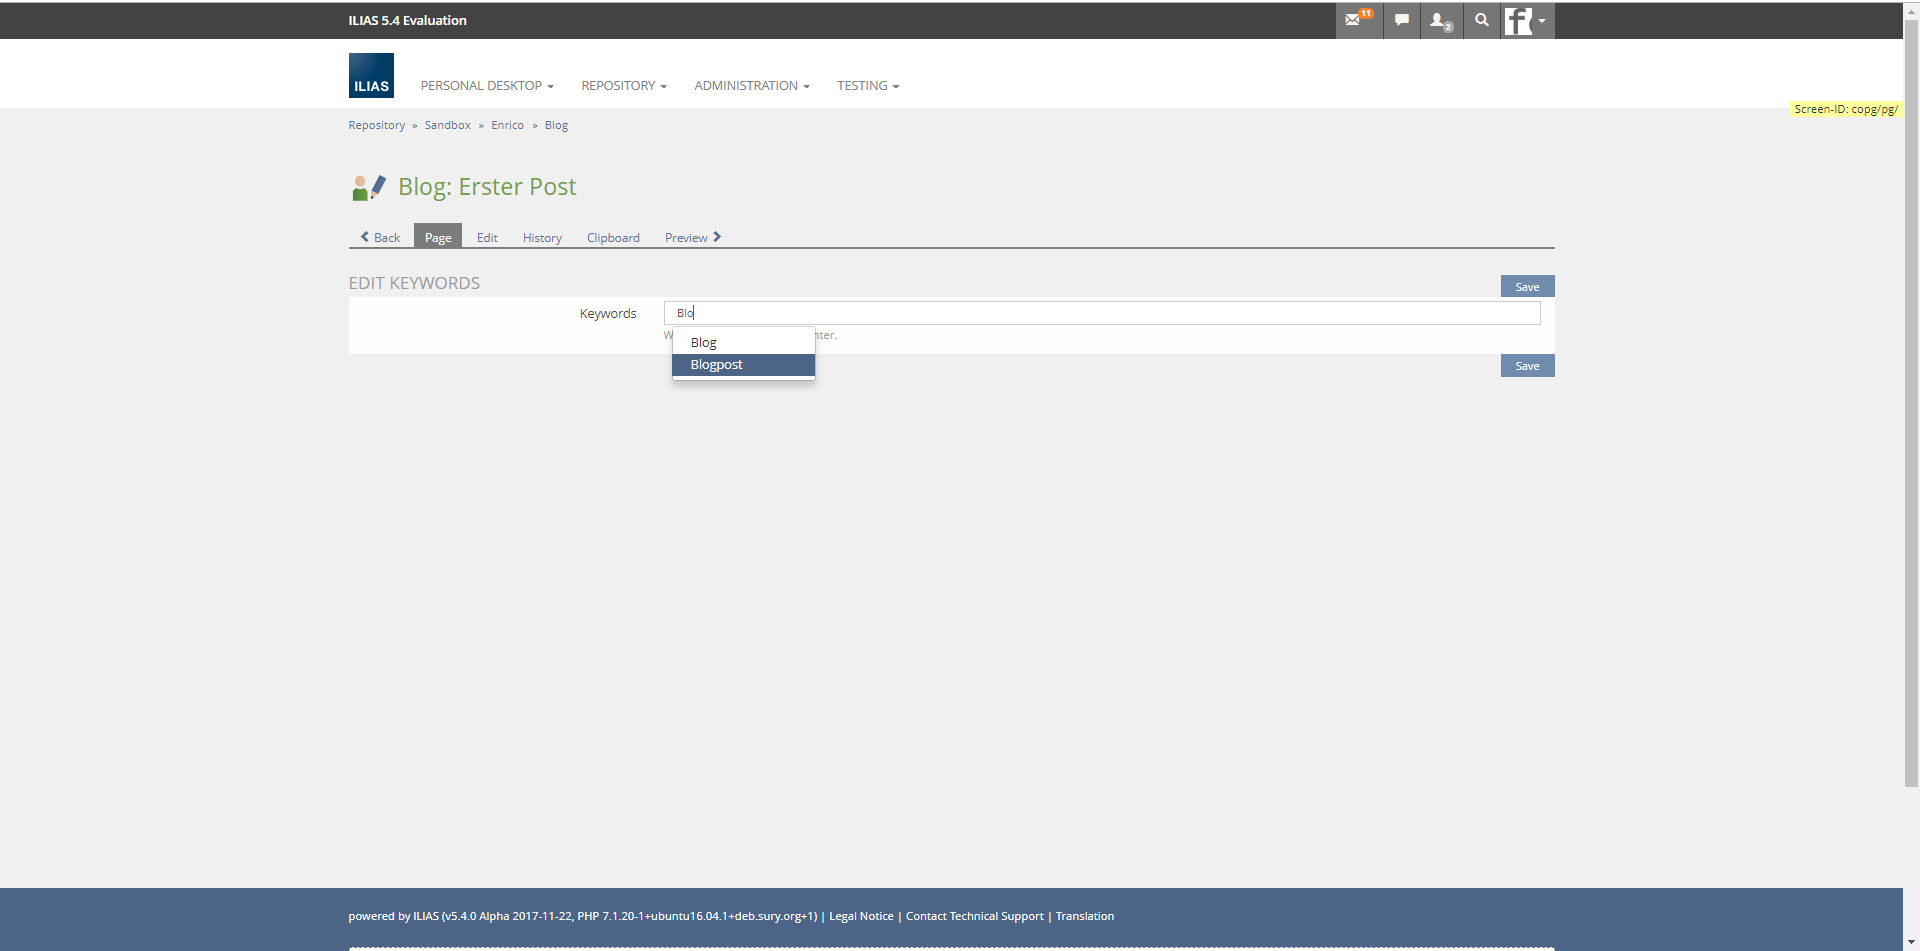This screenshot has width=1920, height=951.
Task: Click into the Keywords input field
Action: coord(1100,313)
